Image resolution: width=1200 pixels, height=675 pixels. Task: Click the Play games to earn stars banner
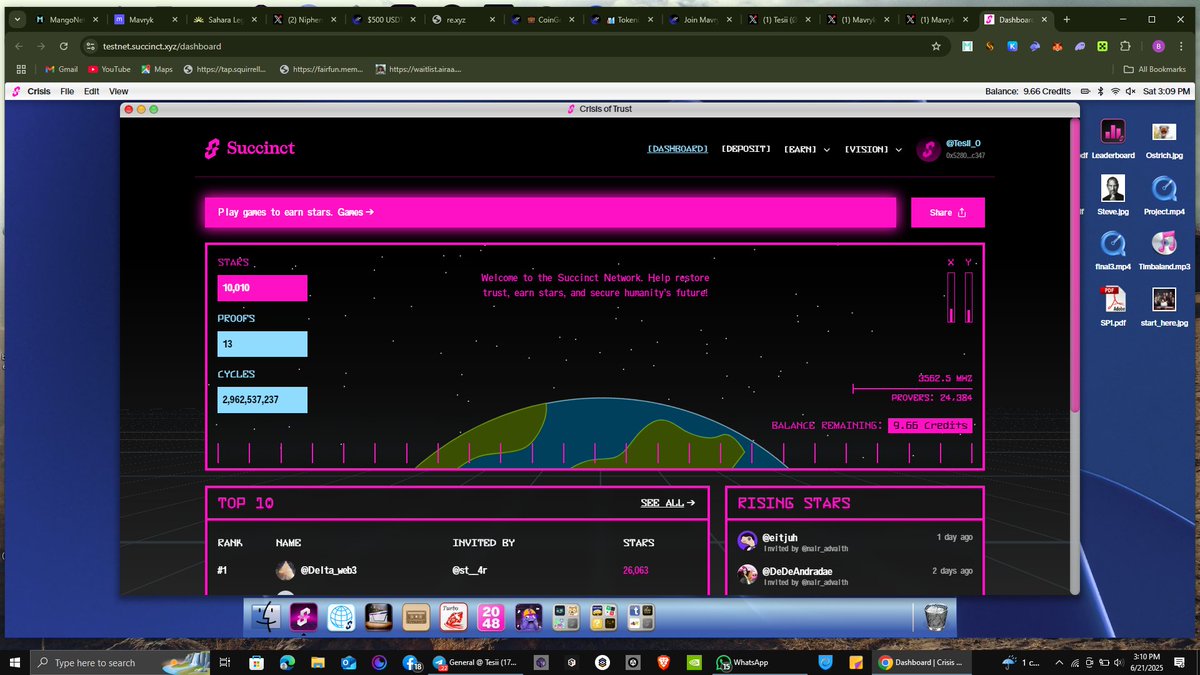(550, 212)
